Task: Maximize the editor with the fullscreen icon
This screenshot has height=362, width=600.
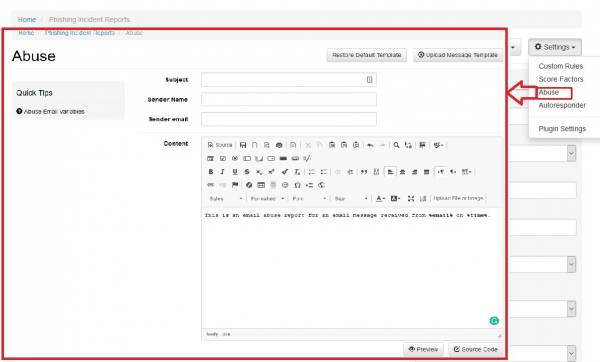Action: click(411, 198)
